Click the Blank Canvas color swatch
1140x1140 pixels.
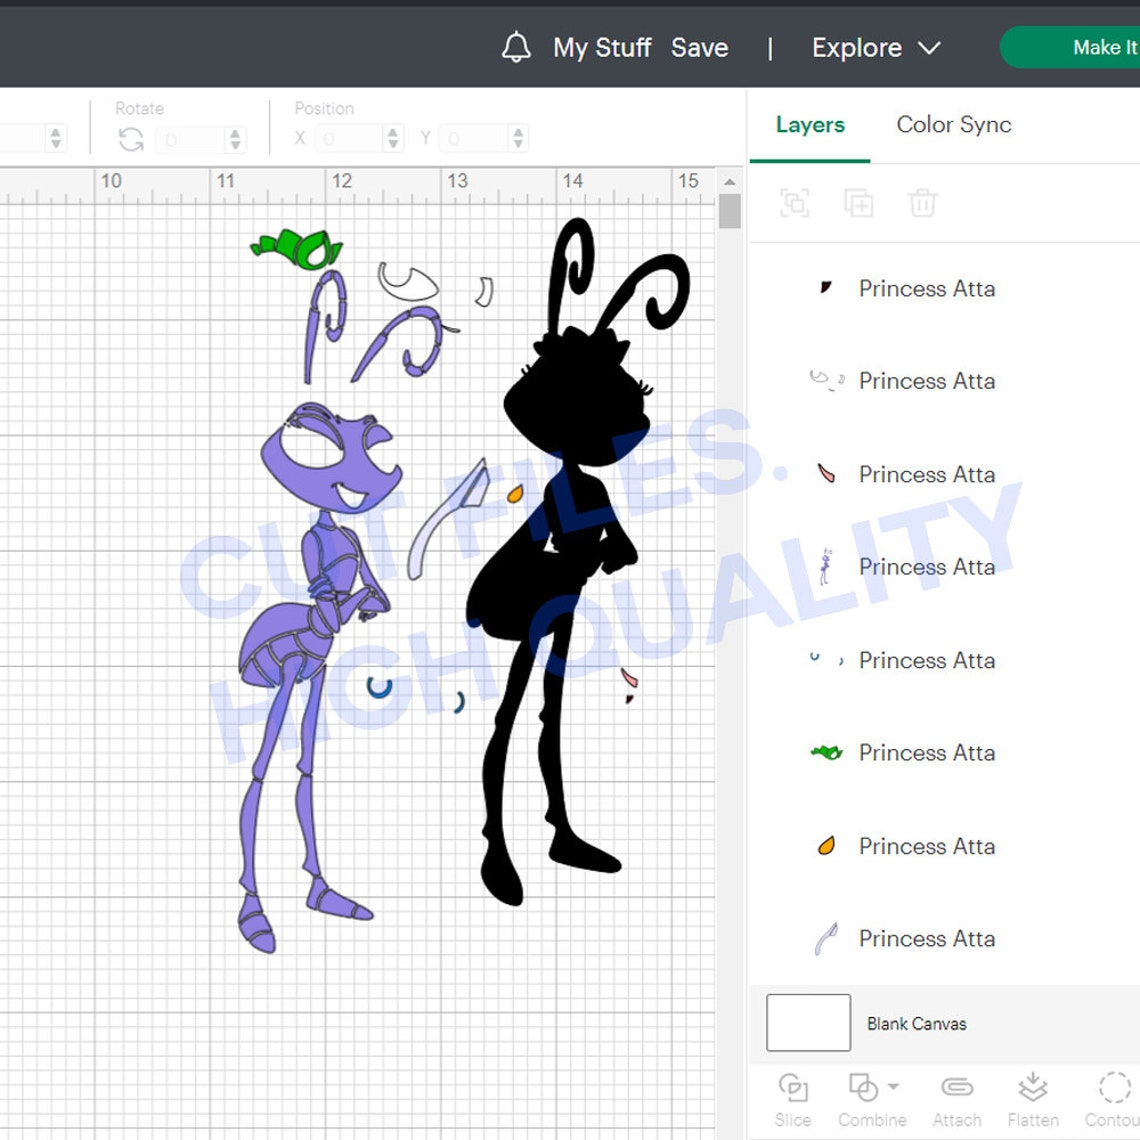pyautogui.click(x=808, y=1023)
